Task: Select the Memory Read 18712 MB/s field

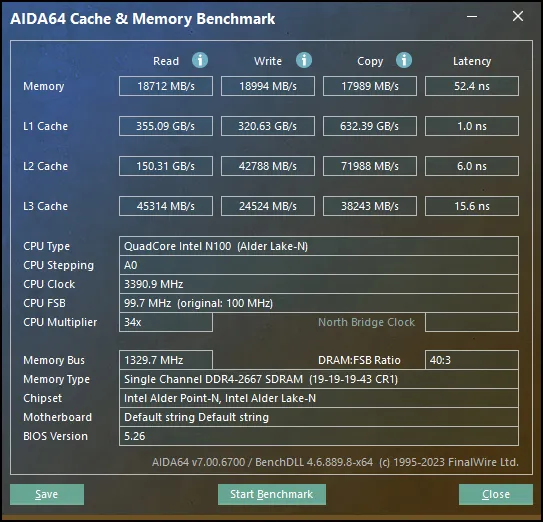Action: tap(166, 86)
